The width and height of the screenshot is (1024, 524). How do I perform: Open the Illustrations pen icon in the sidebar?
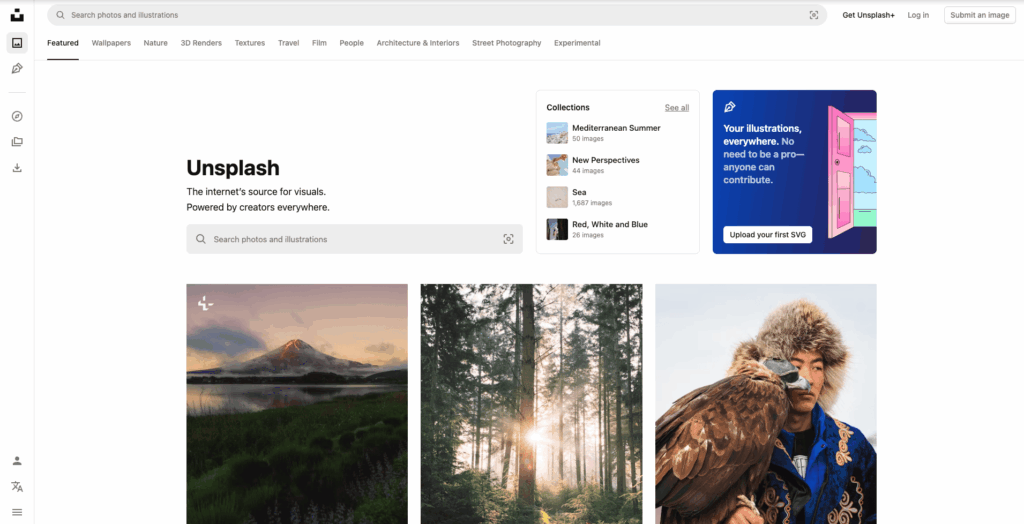tap(17, 69)
